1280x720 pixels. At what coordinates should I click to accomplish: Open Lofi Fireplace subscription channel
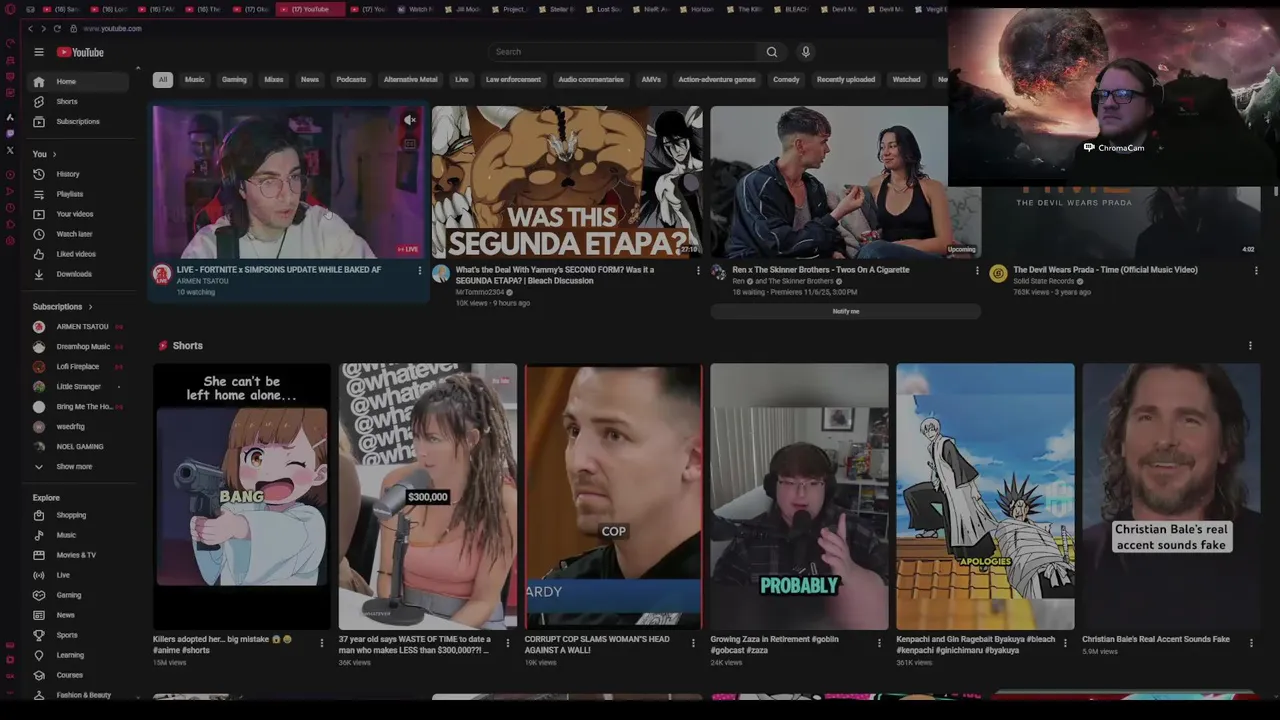click(80, 367)
